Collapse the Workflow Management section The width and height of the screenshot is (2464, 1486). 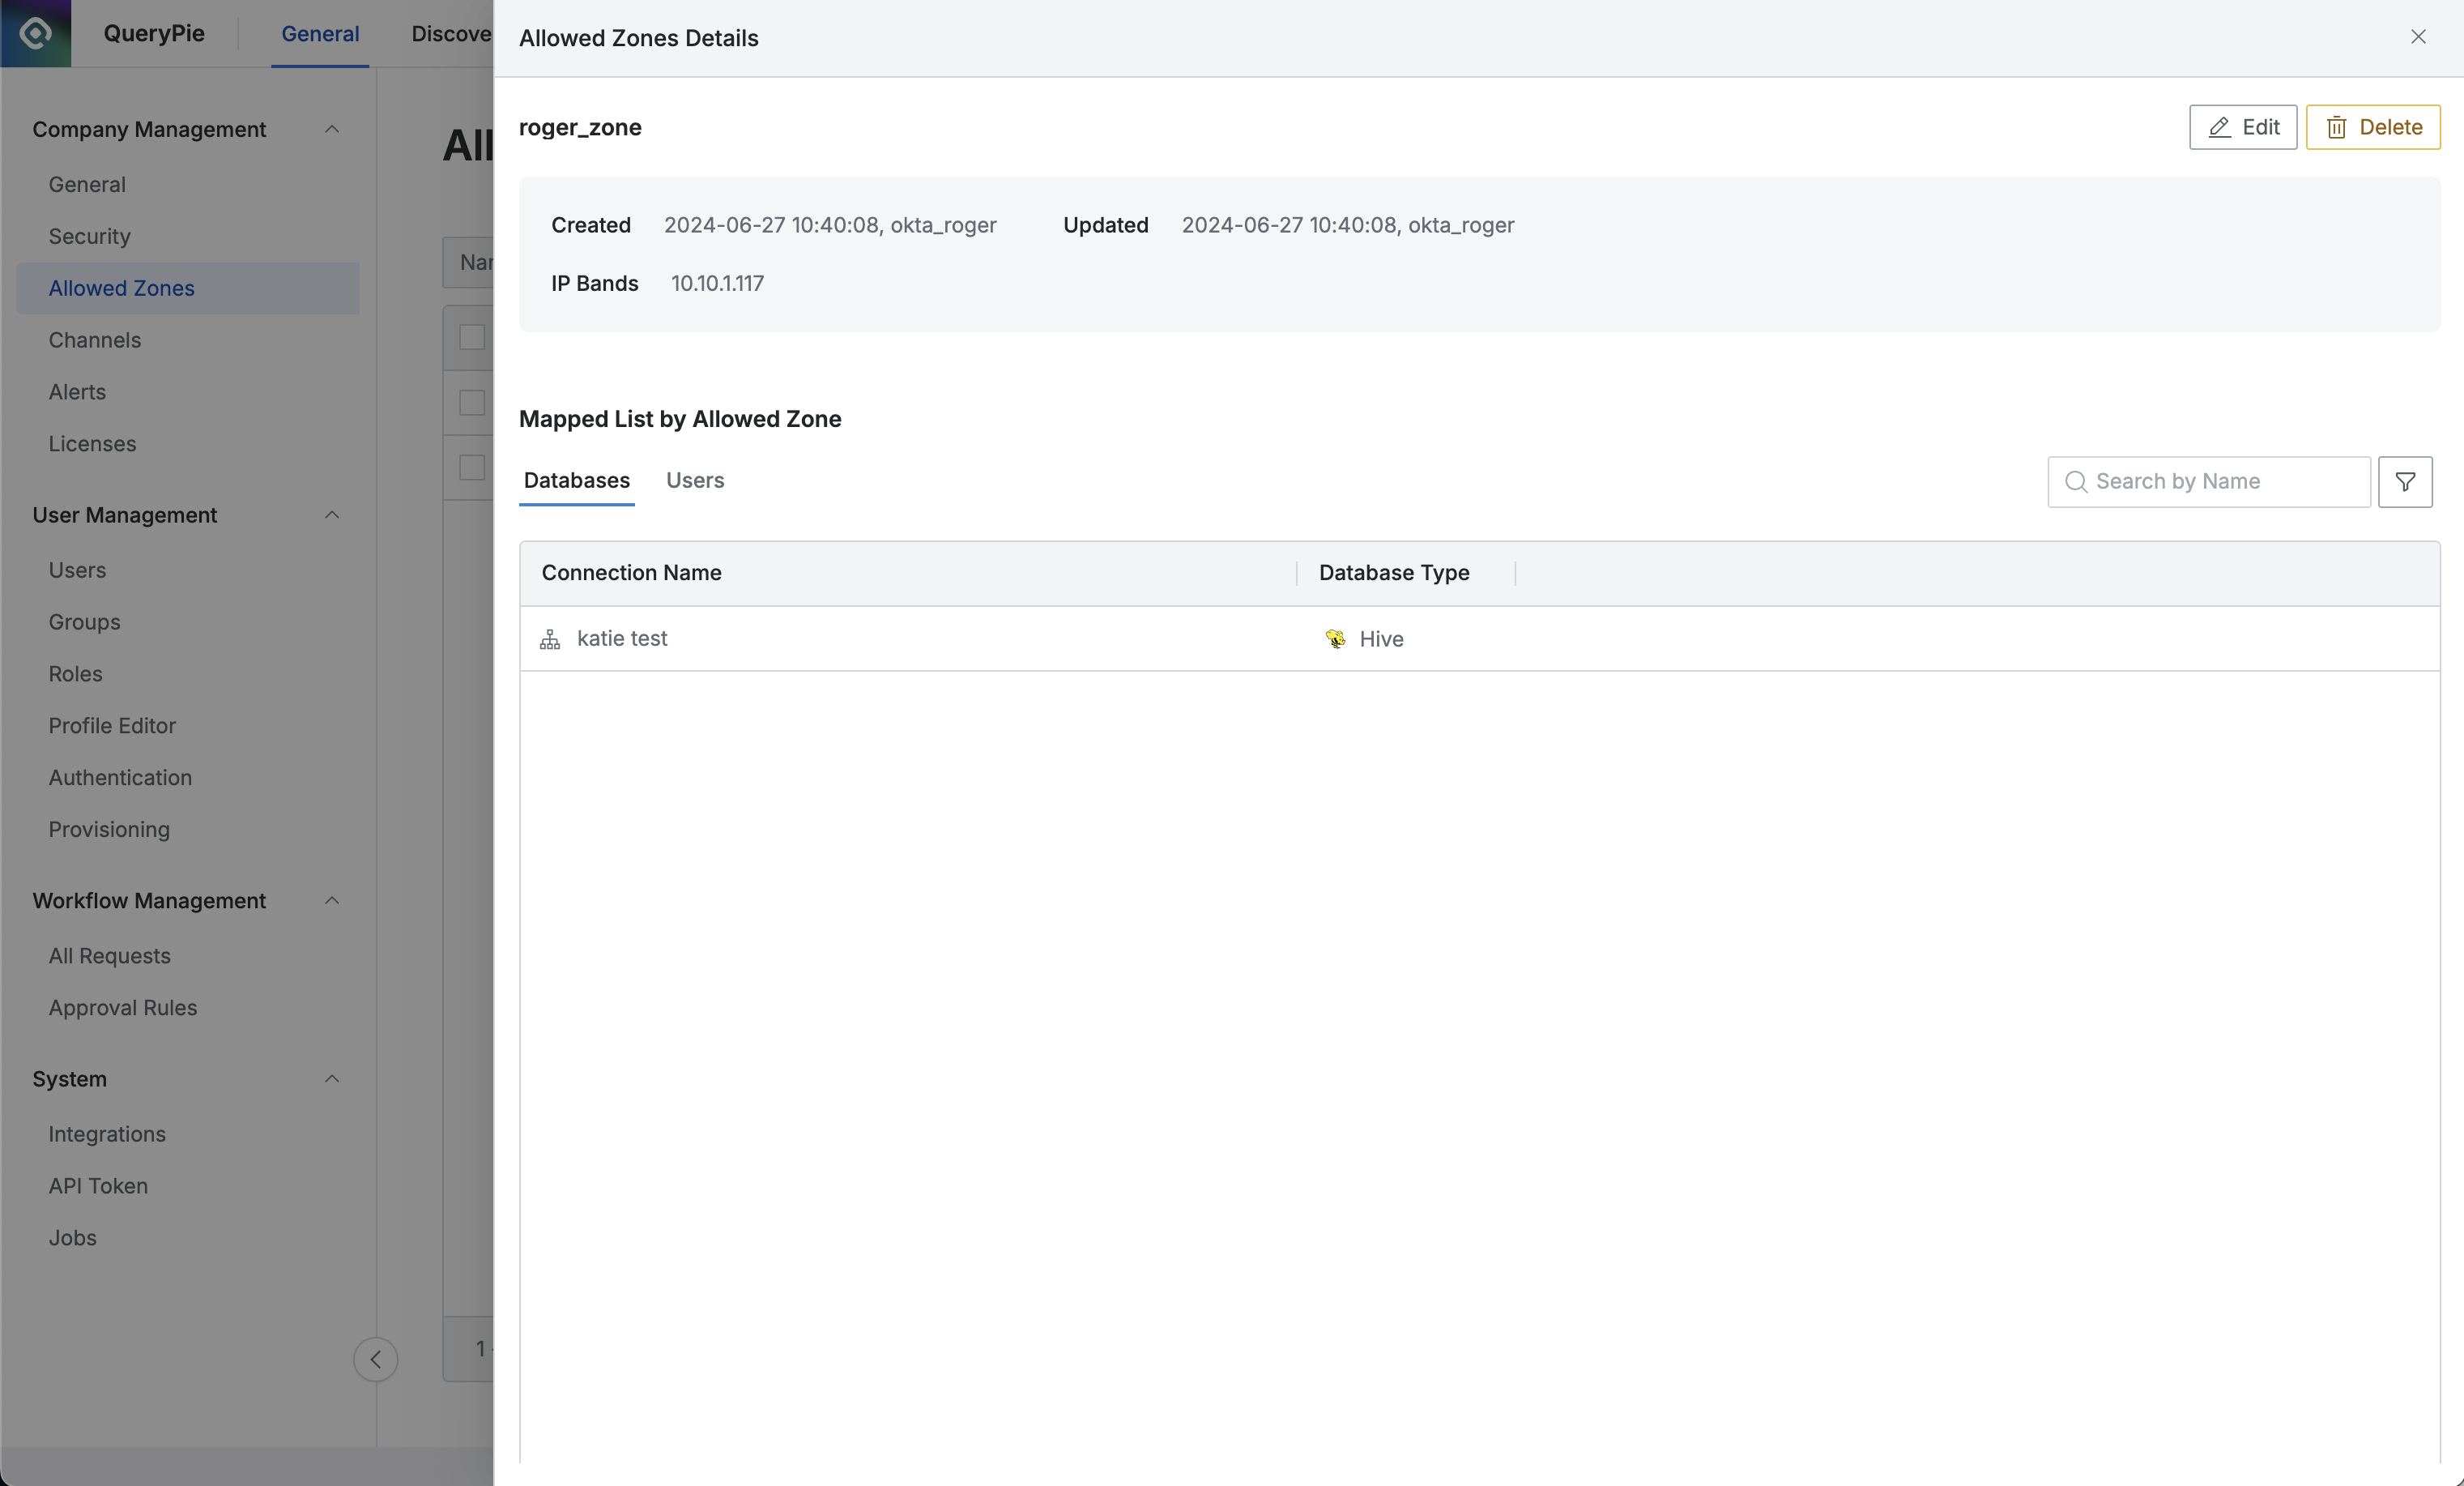pos(332,901)
